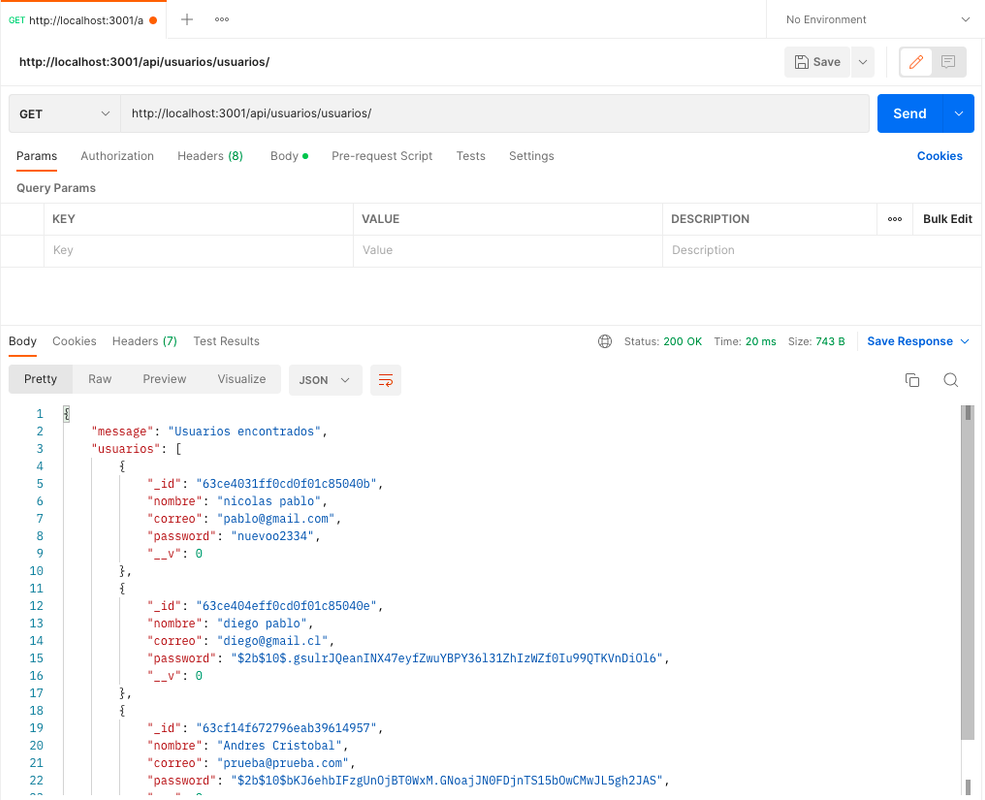Click the "nuevoo2334" password value
The height and width of the screenshot is (800, 985).
click(x=272, y=536)
